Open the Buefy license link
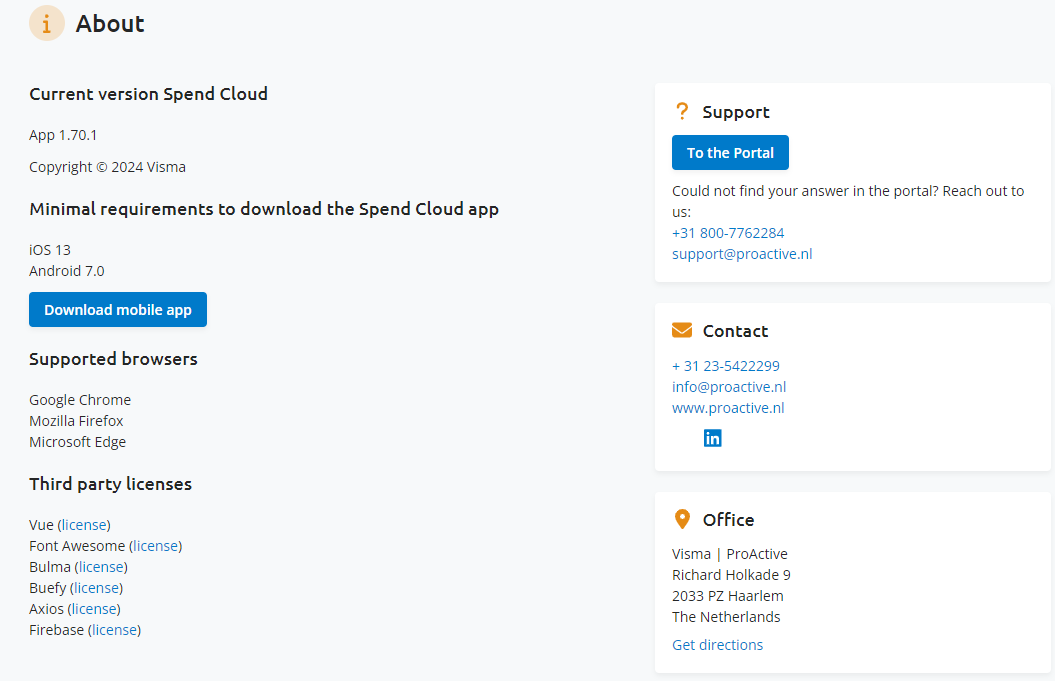This screenshot has width=1055, height=681. point(96,587)
